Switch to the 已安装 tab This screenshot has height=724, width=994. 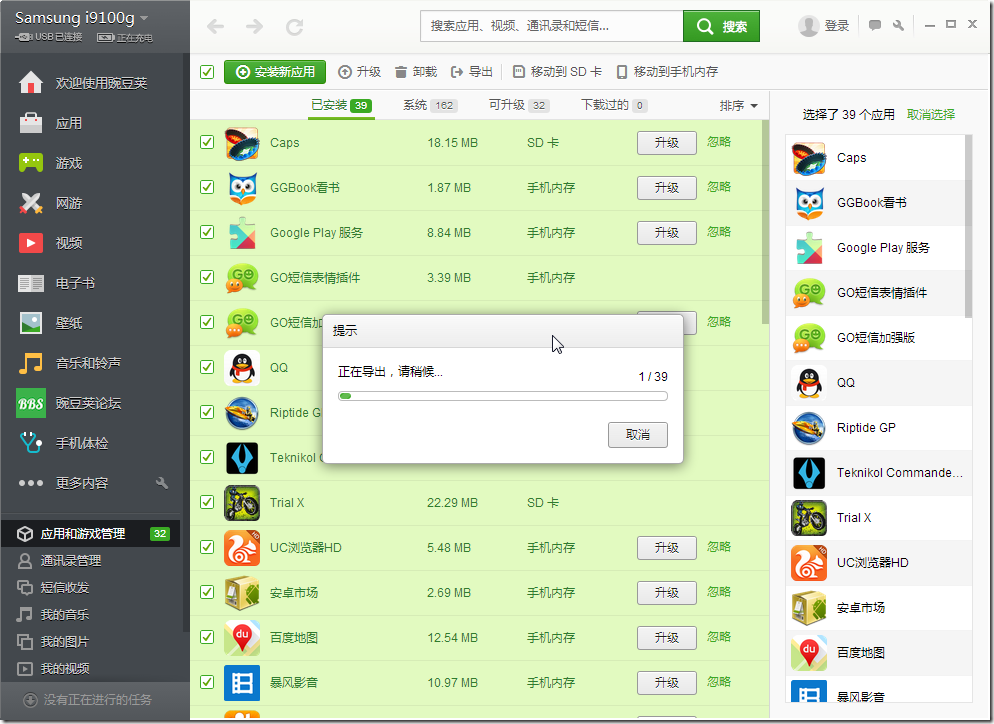point(341,105)
